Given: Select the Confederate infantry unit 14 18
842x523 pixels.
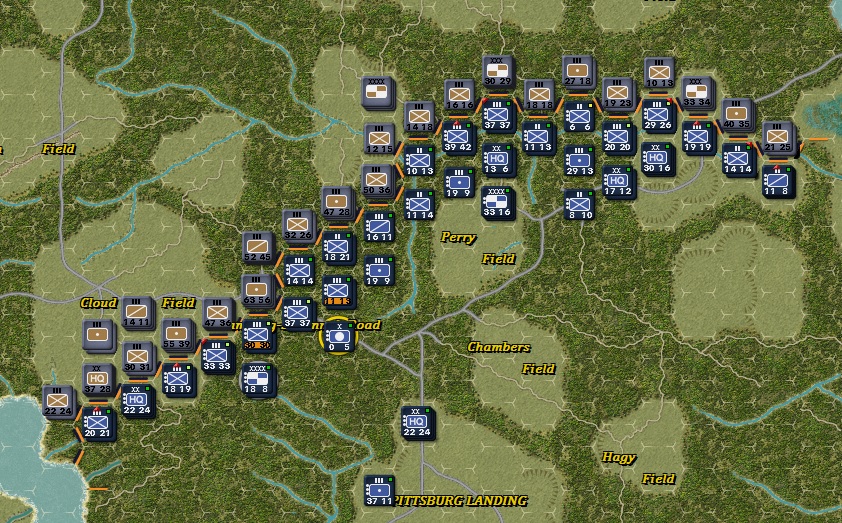Looking at the screenshot, I should [x=419, y=117].
